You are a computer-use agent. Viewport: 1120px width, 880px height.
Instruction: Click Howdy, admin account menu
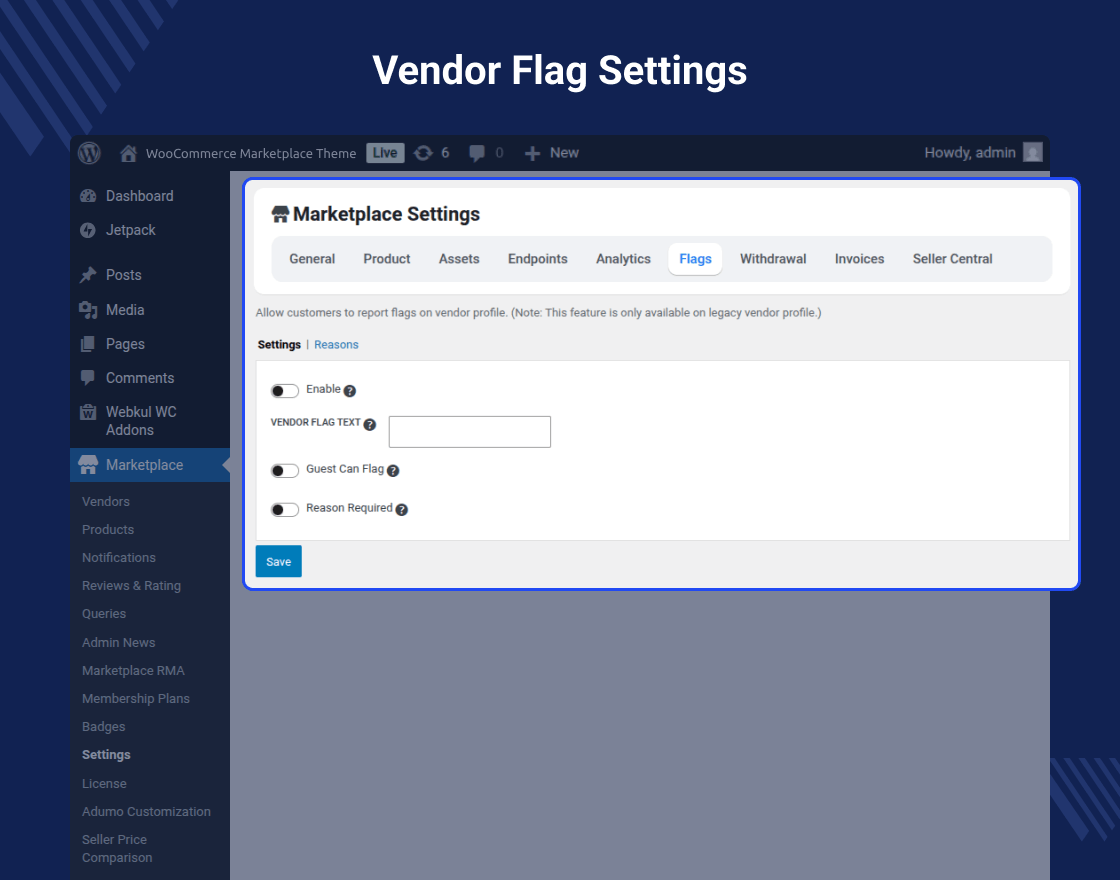point(984,153)
